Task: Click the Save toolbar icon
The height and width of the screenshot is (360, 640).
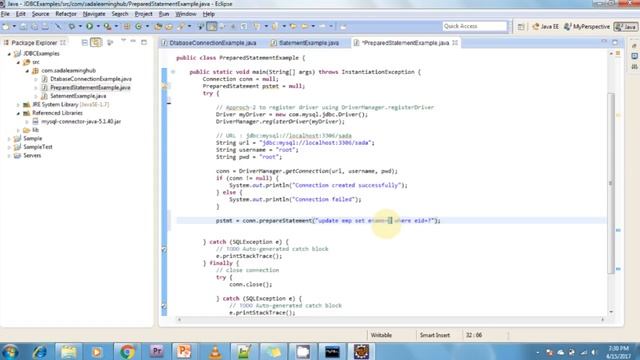Action: [23, 26]
